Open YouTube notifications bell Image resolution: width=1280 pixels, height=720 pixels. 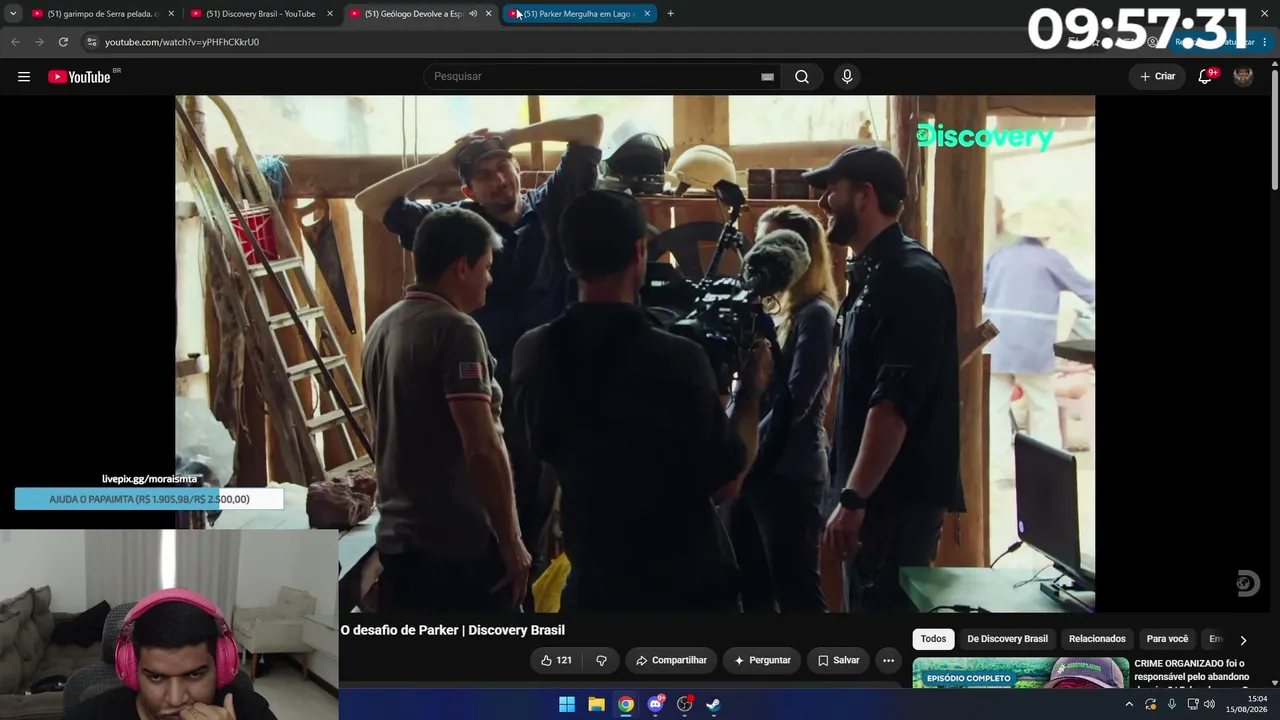pyautogui.click(x=1206, y=77)
